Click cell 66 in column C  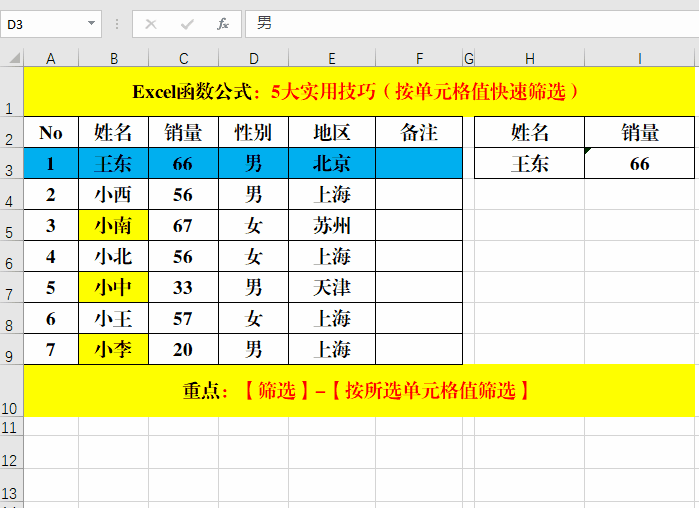point(183,164)
